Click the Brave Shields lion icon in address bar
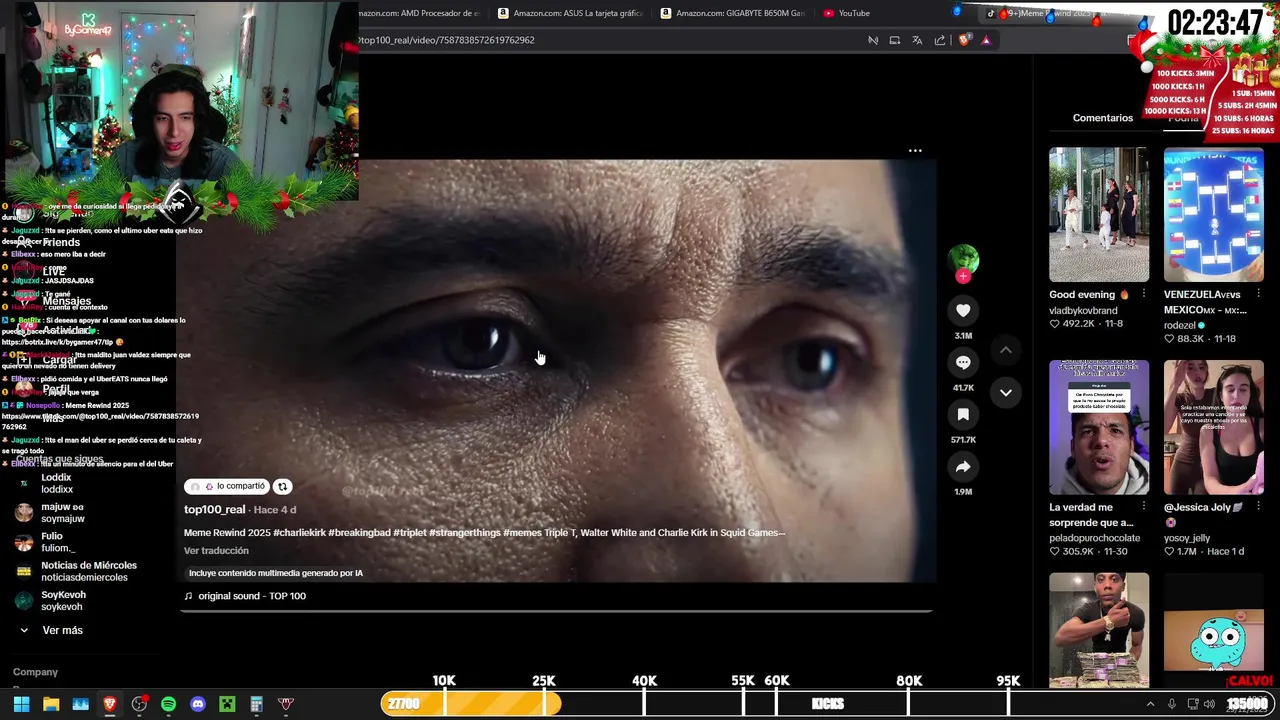Viewport: 1280px width, 720px height. 964,40
